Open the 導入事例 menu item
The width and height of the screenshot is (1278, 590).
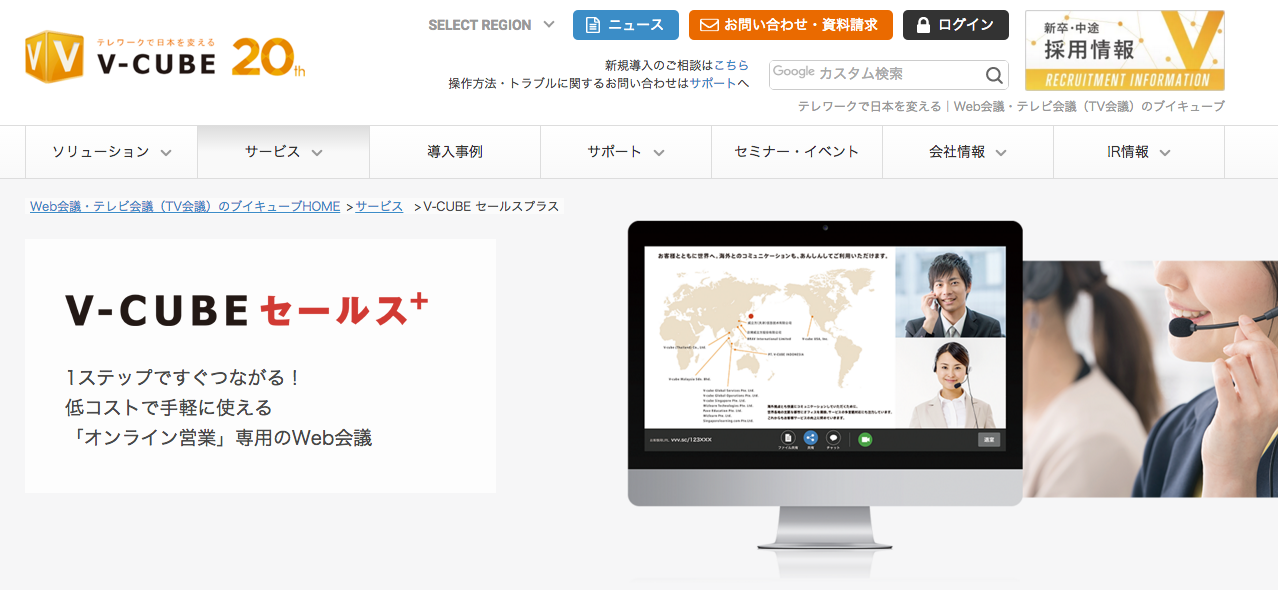[x=455, y=152]
